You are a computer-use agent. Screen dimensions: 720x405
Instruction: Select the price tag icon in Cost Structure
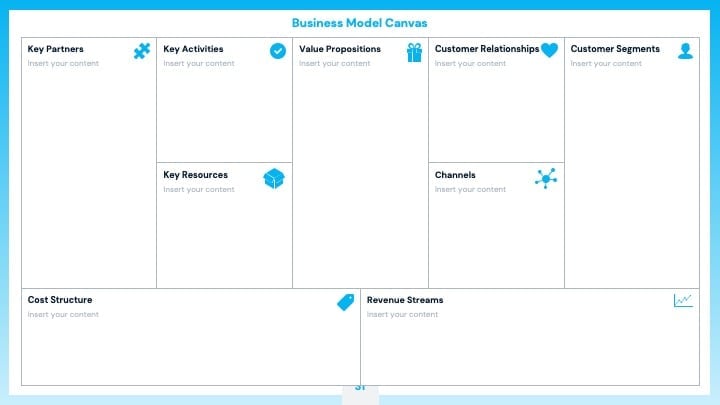346,302
